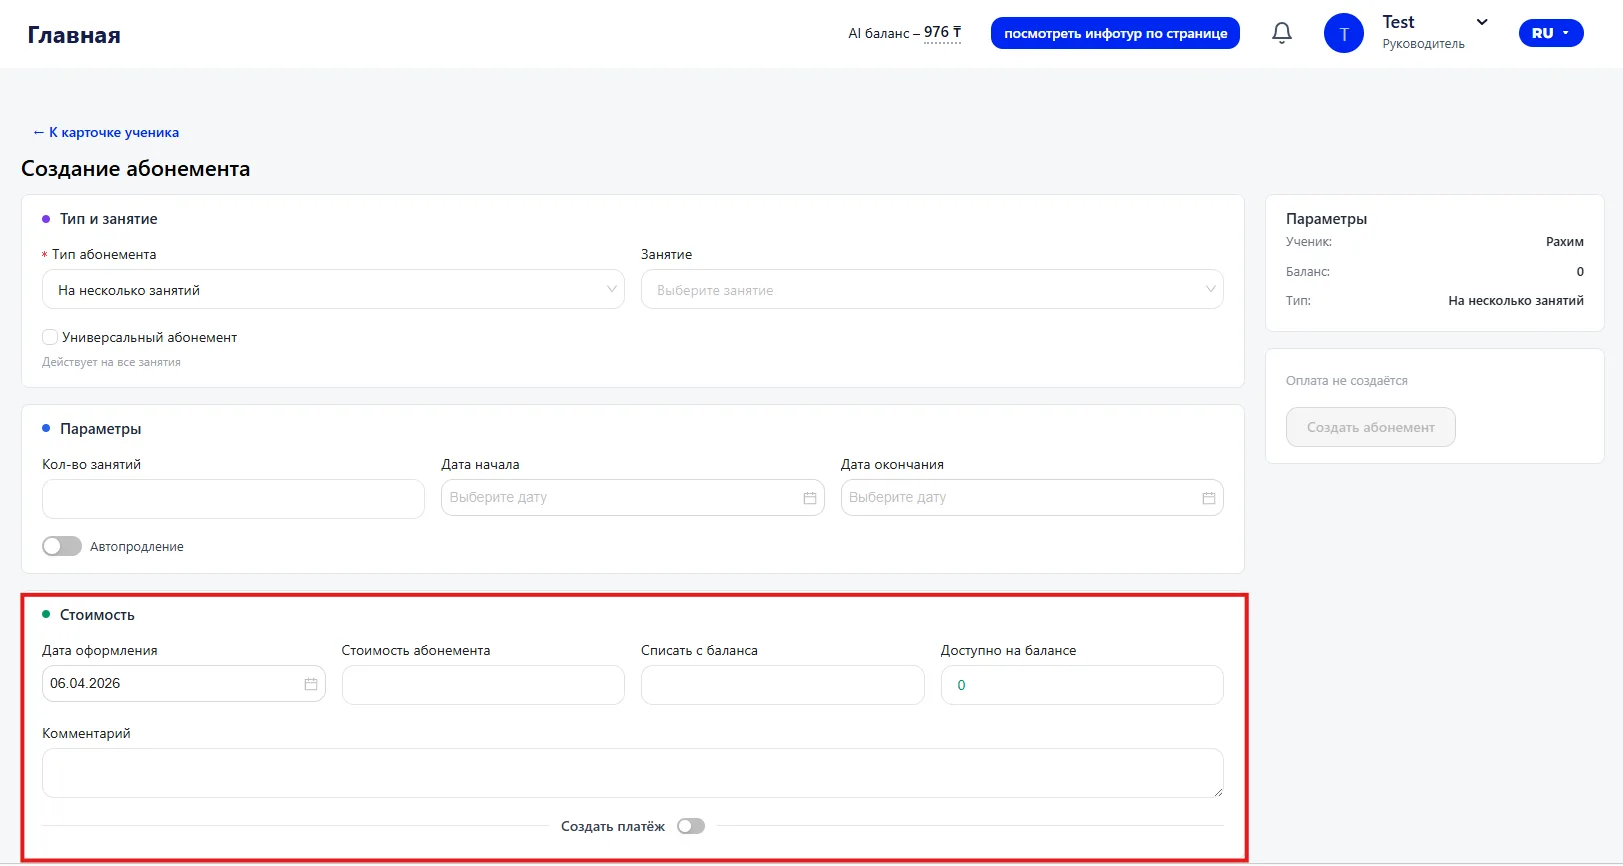The image size is (1623, 866).
Task: Focus the Списать с баланса input
Action: tap(783, 685)
